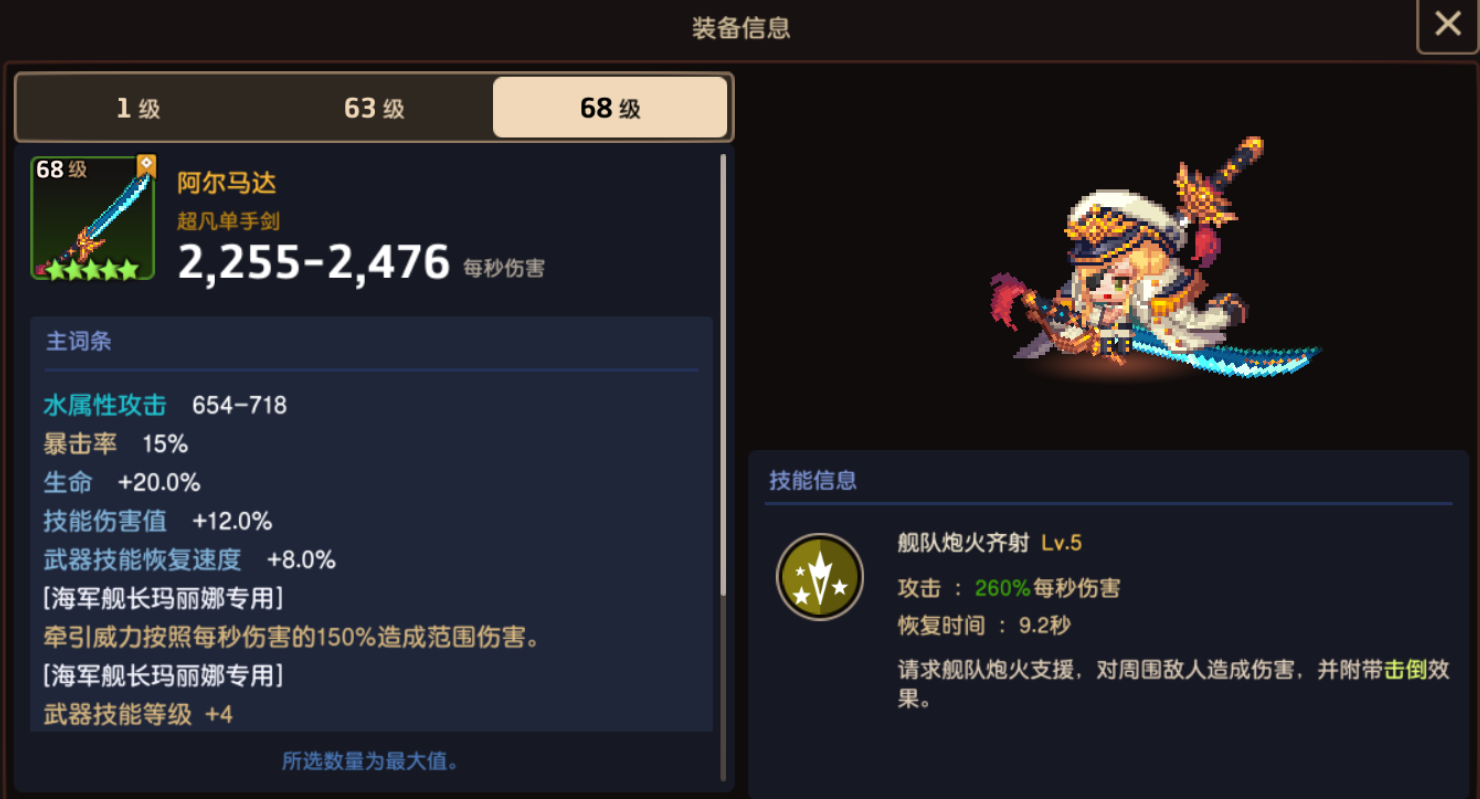Click the green star rating on weapon icon
This screenshot has height=799, width=1480.
pyautogui.click(x=92, y=269)
